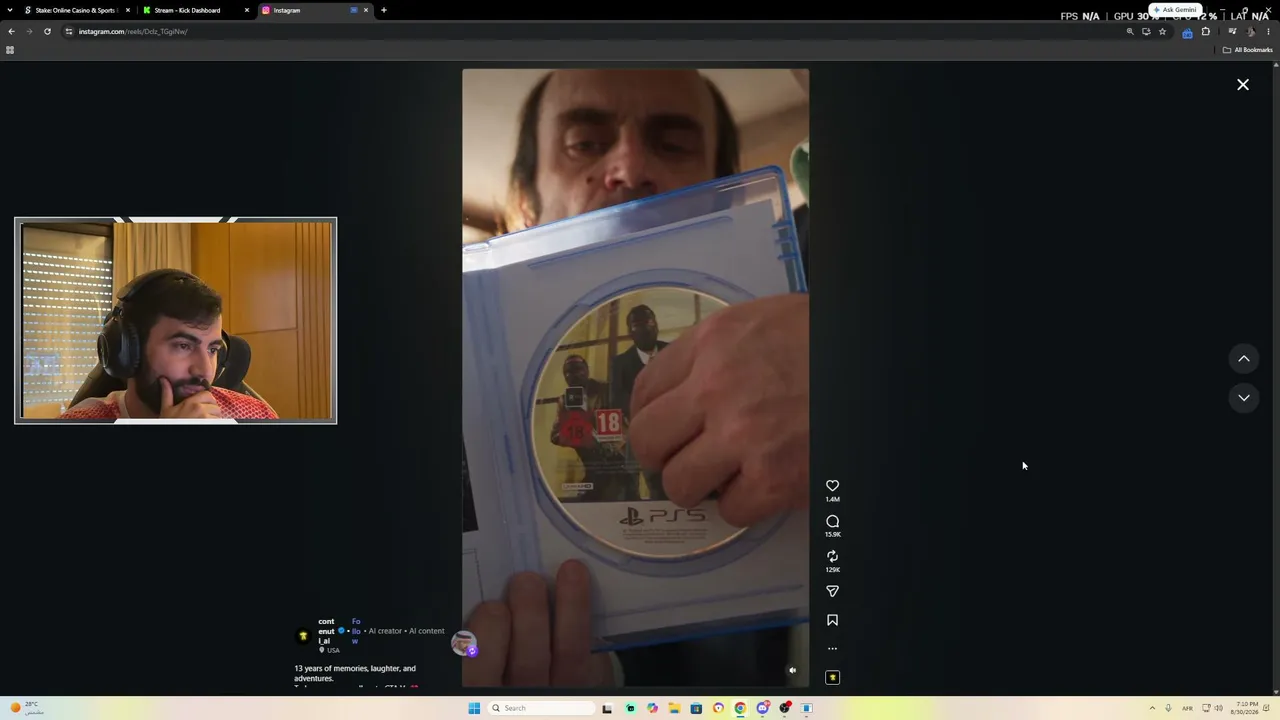The image size is (1280, 720).
Task: View site information for instagram.com
Action: point(69,31)
